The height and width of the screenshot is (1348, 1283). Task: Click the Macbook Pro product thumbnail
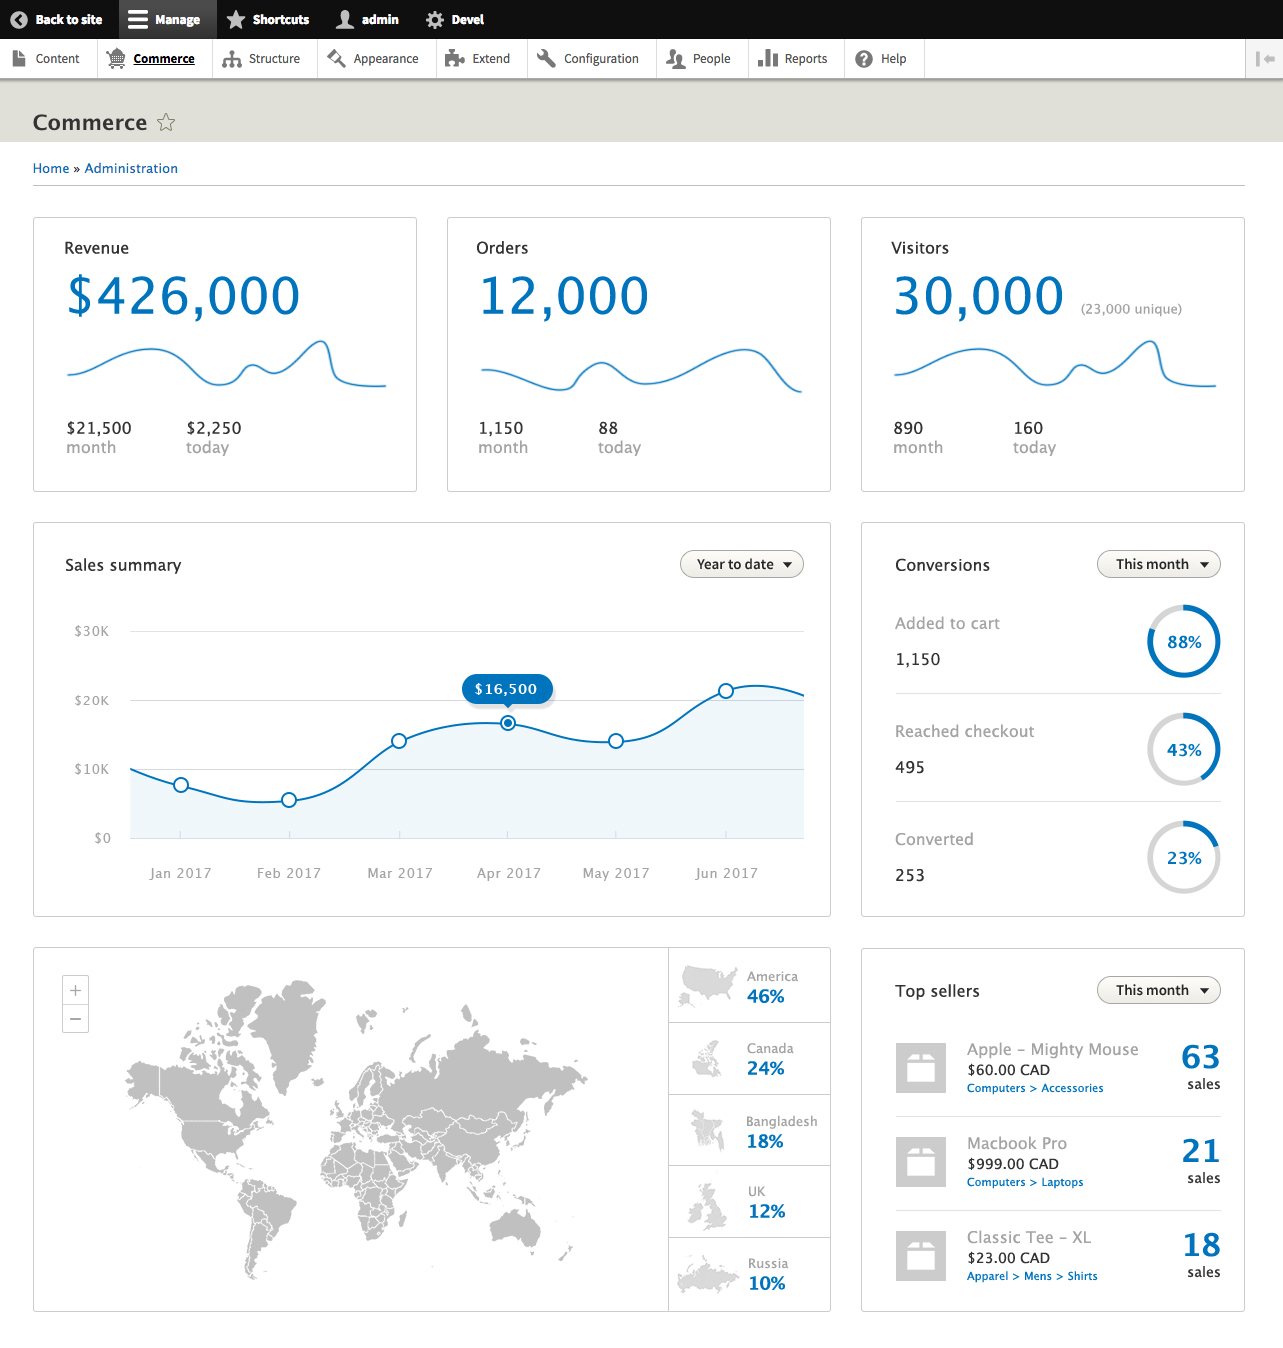(x=920, y=1162)
